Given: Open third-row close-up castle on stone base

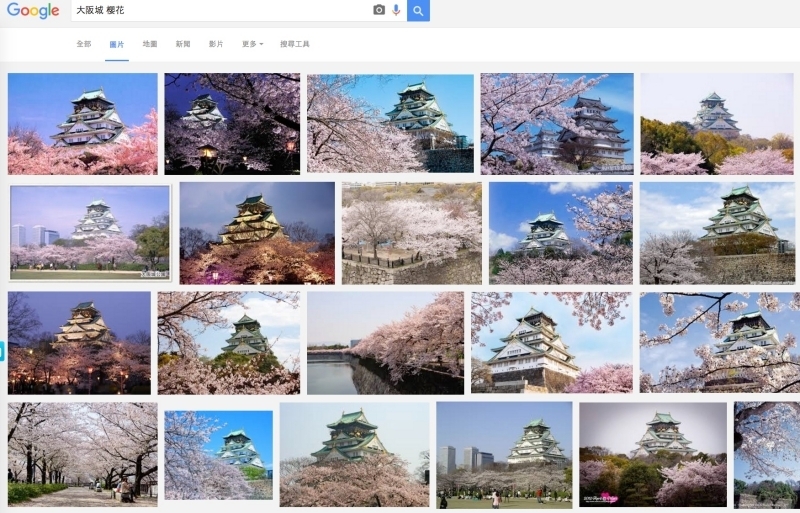Looking at the screenshot, I should click(x=552, y=343).
